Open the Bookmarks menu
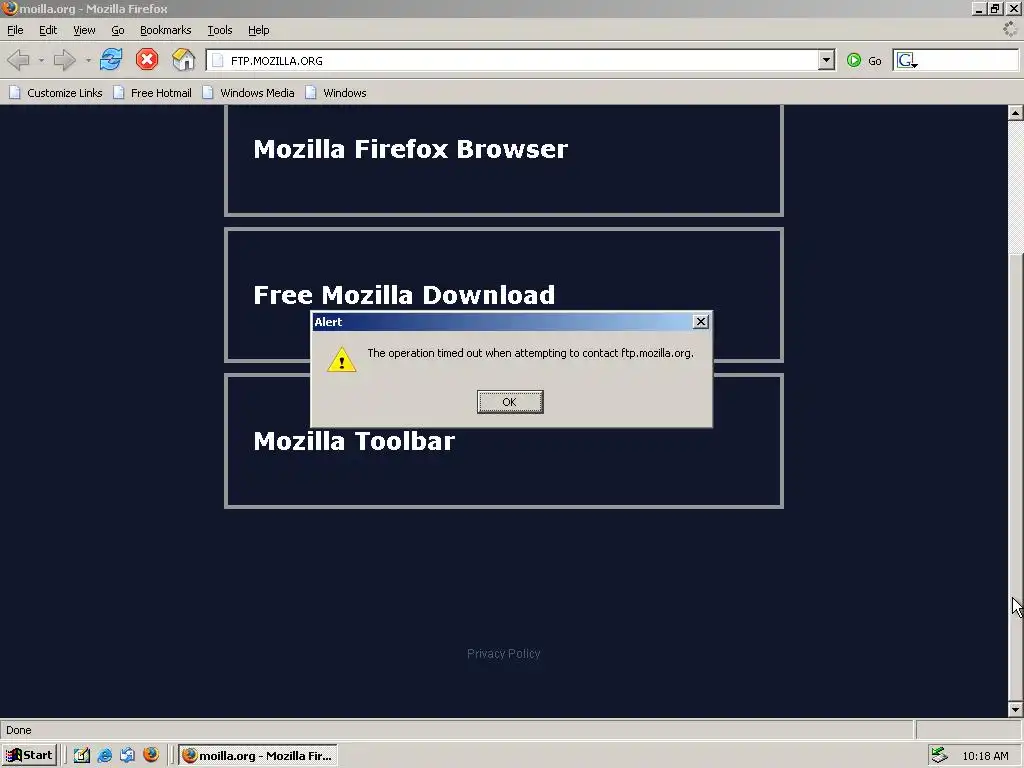 coord(165,30)
